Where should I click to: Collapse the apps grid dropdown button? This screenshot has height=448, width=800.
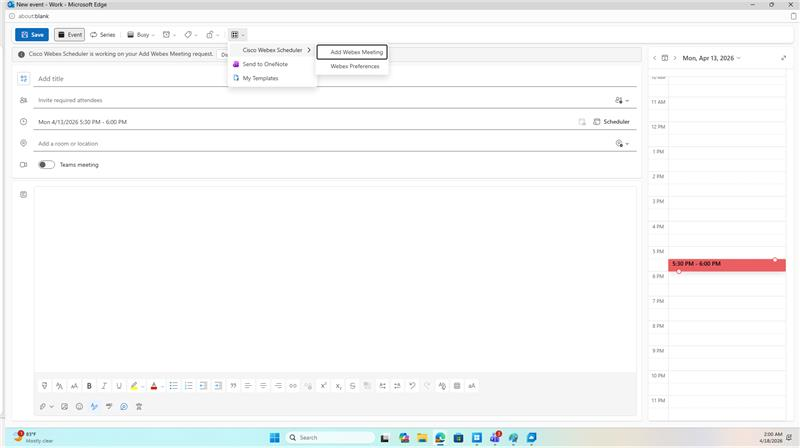point(237,35)
